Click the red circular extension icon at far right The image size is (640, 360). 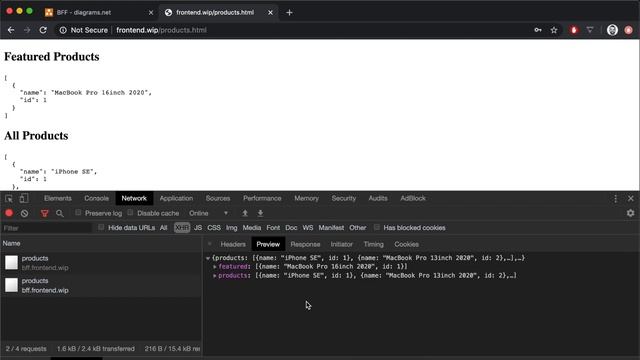(629, 30)
